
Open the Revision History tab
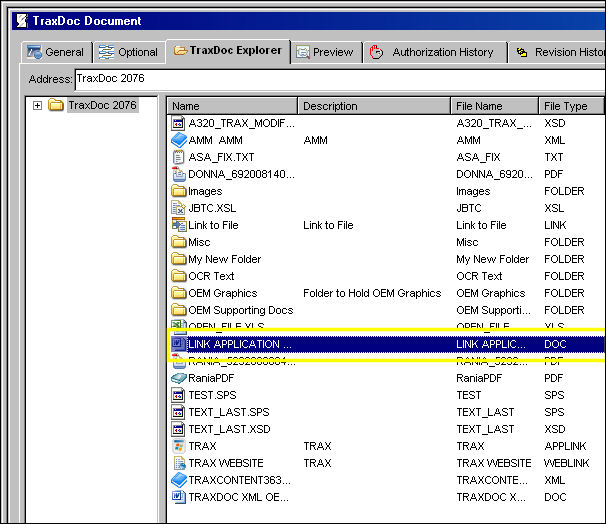tap(557, 52)
